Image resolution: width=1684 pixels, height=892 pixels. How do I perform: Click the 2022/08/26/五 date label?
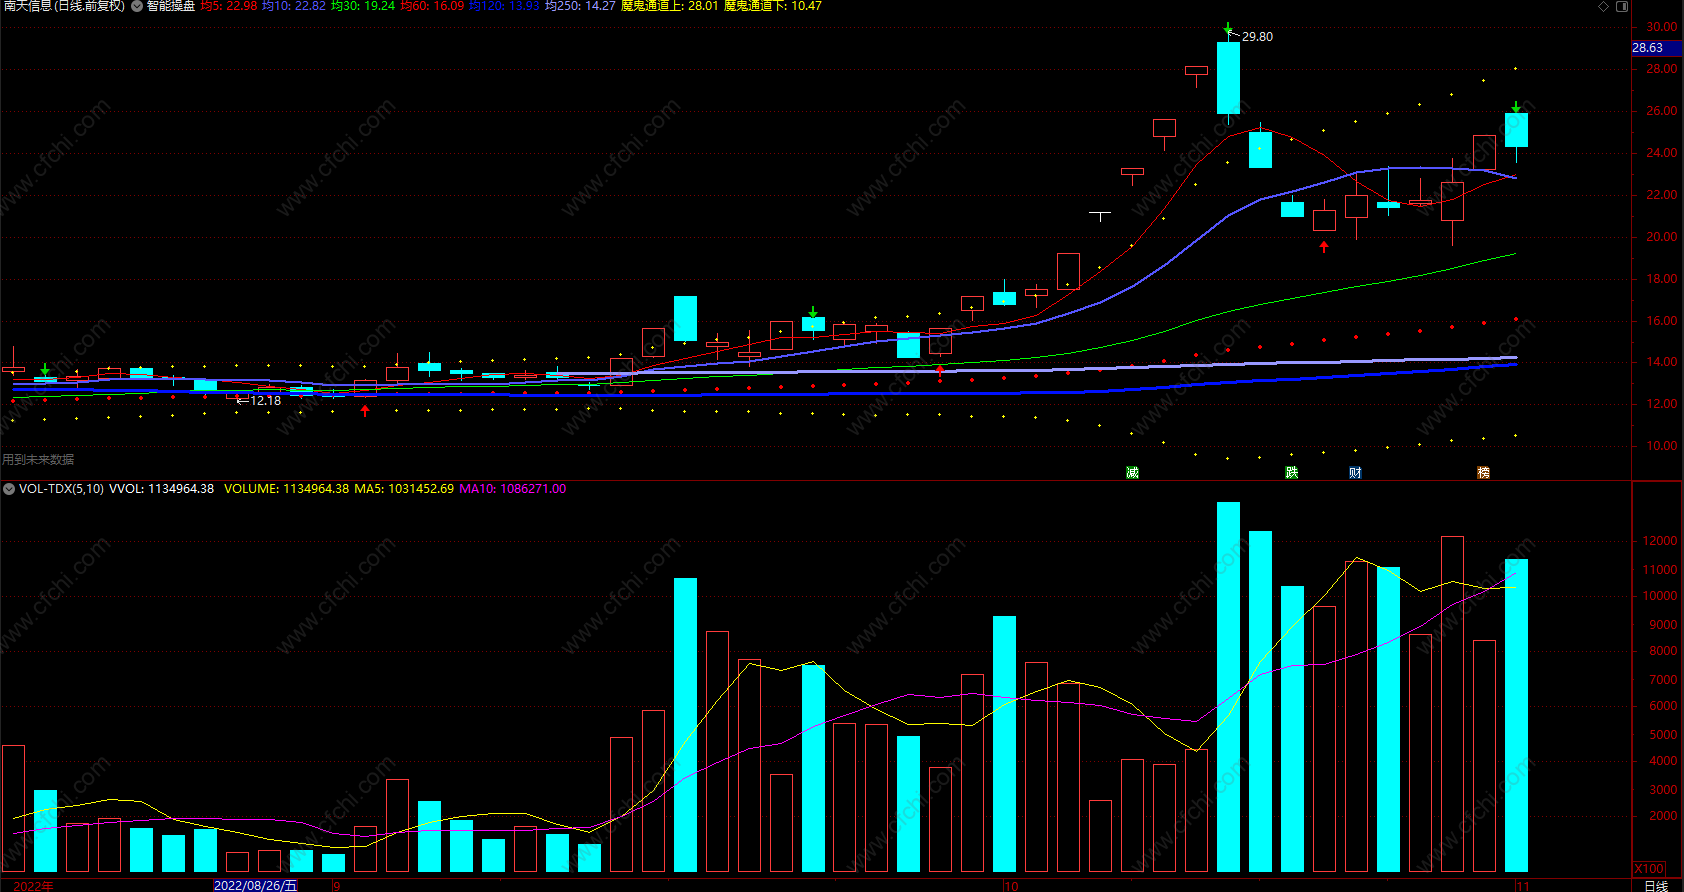(256, 886)
